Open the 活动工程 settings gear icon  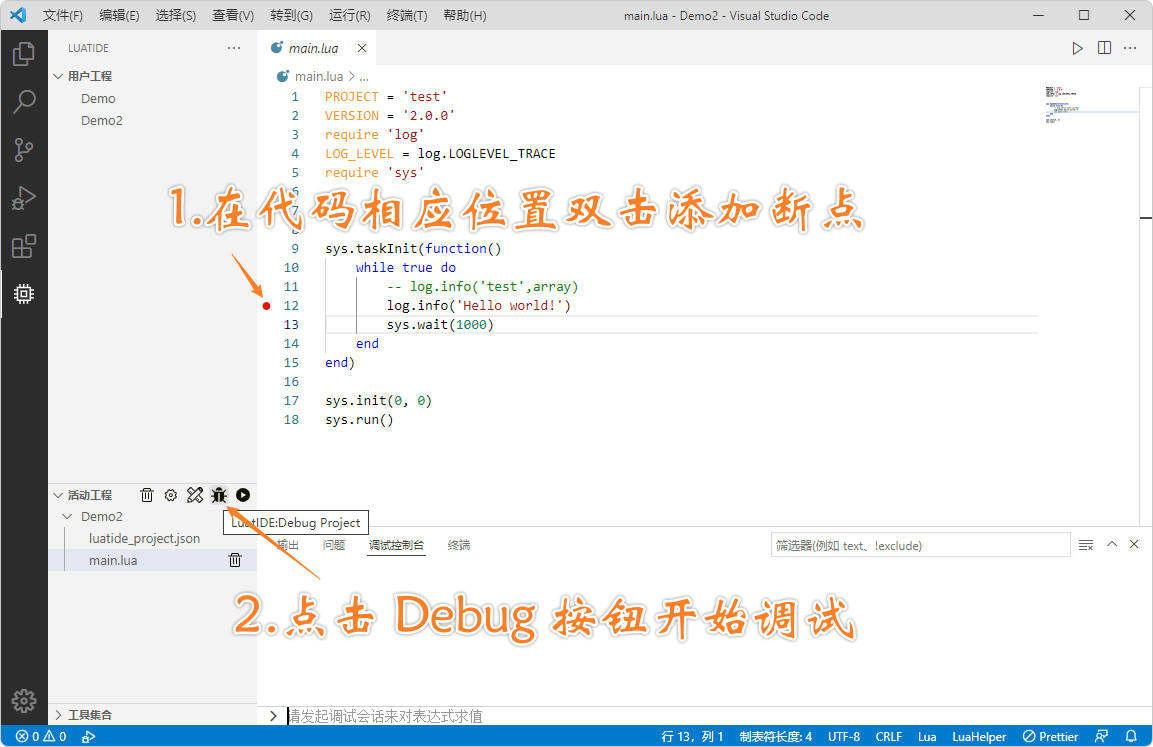coord(171,496)
